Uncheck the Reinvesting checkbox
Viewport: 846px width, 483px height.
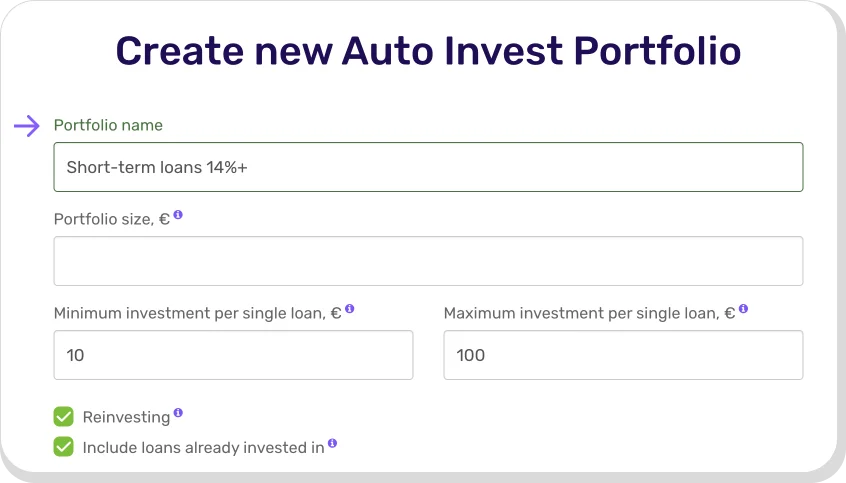64,416
